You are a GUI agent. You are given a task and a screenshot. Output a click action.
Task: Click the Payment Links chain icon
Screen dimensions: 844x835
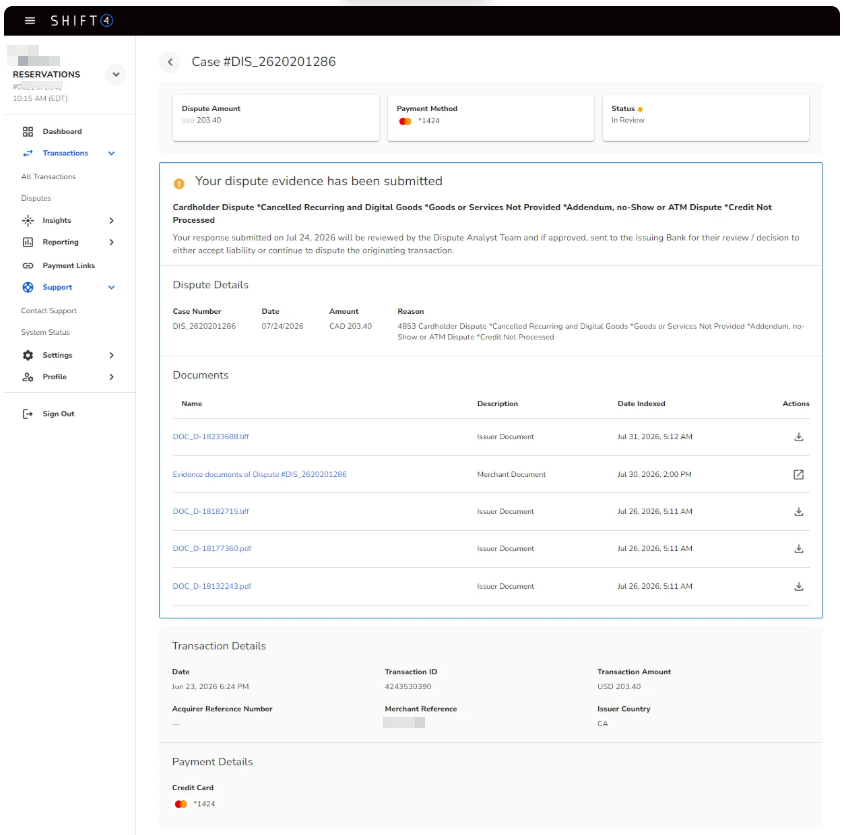pos(28,265)
